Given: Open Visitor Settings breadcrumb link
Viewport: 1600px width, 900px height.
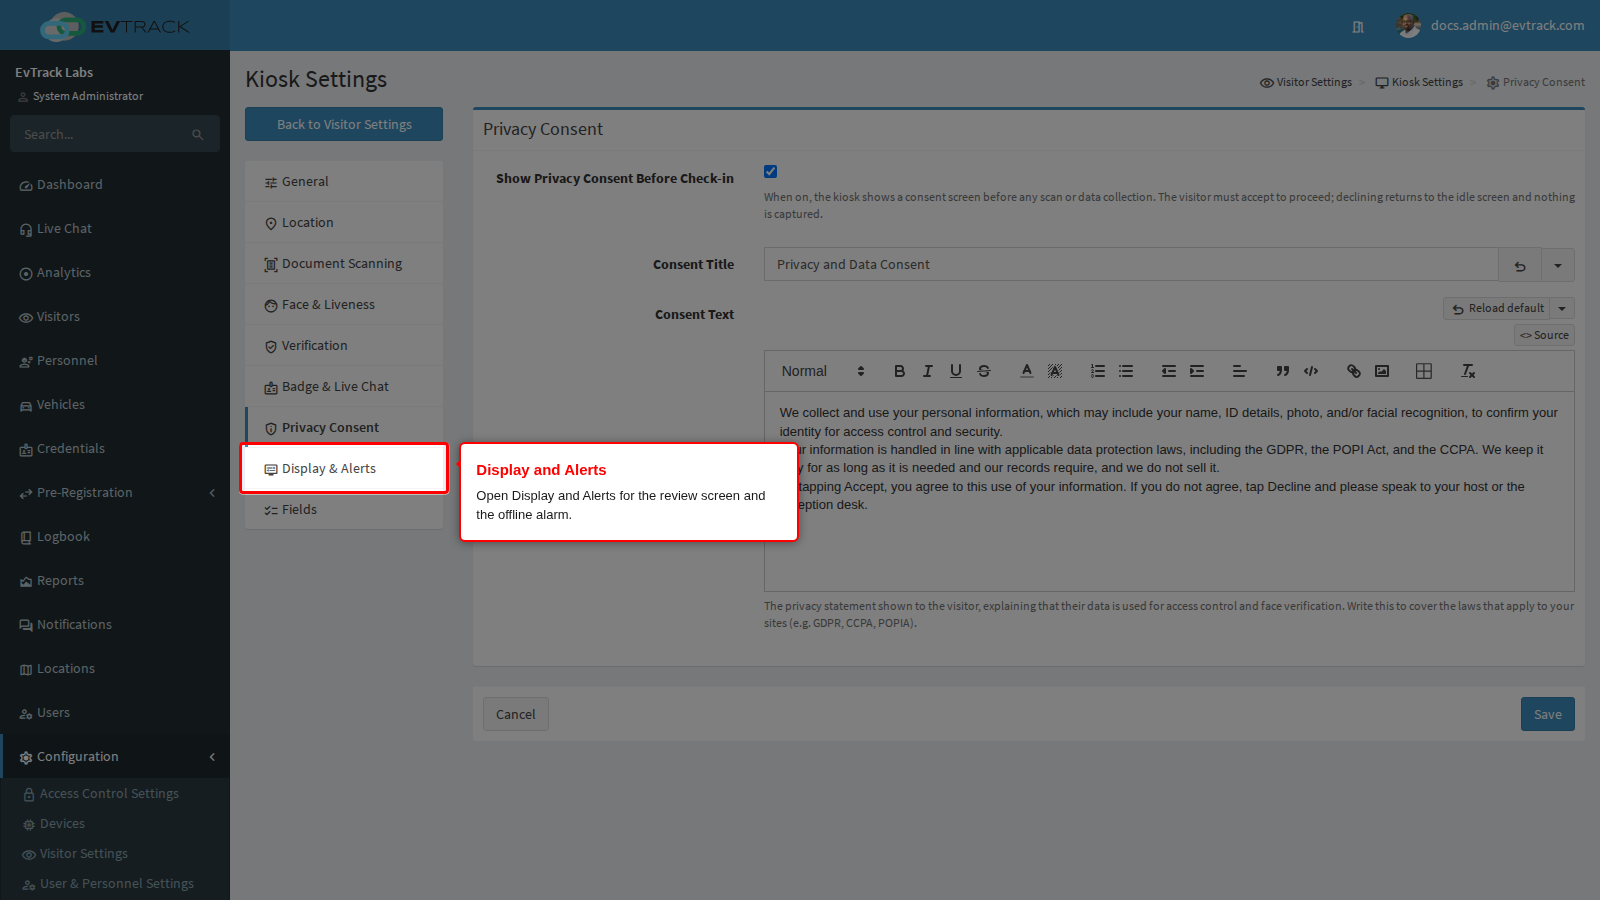Looking at the screenshot, I should click(1306, 82).
